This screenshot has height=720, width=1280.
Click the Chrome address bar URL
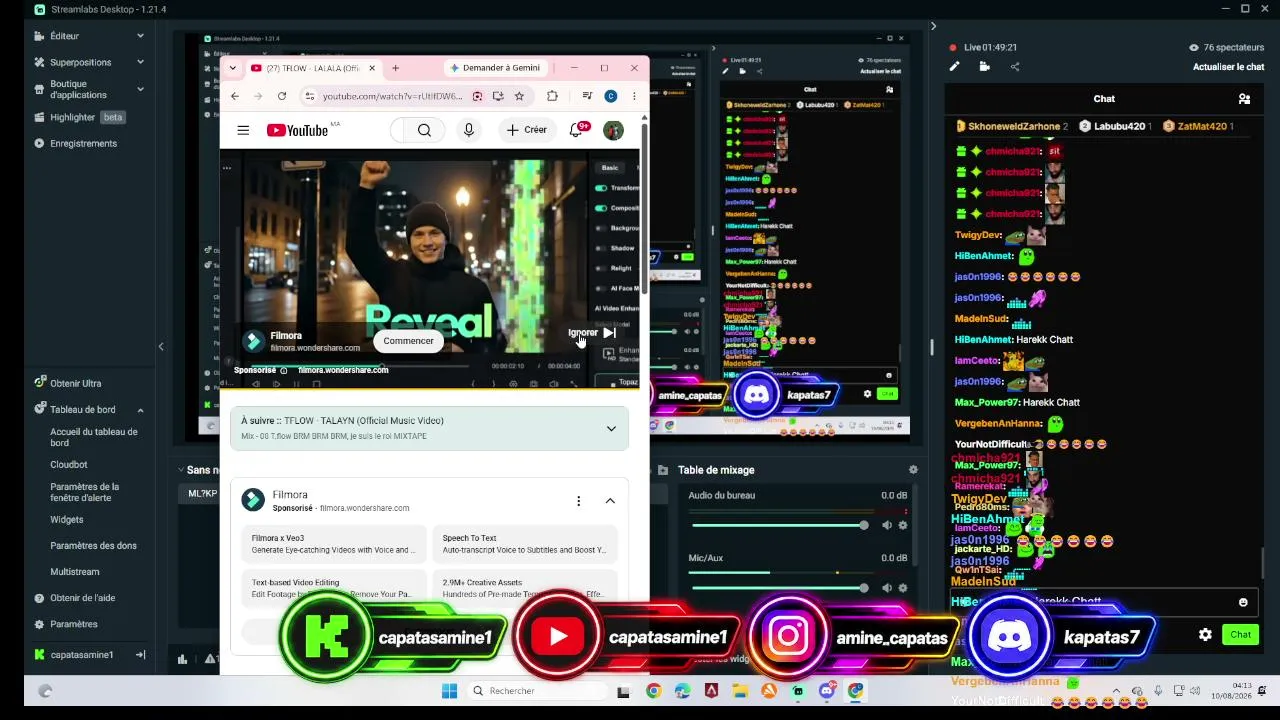tap(392, 96)
